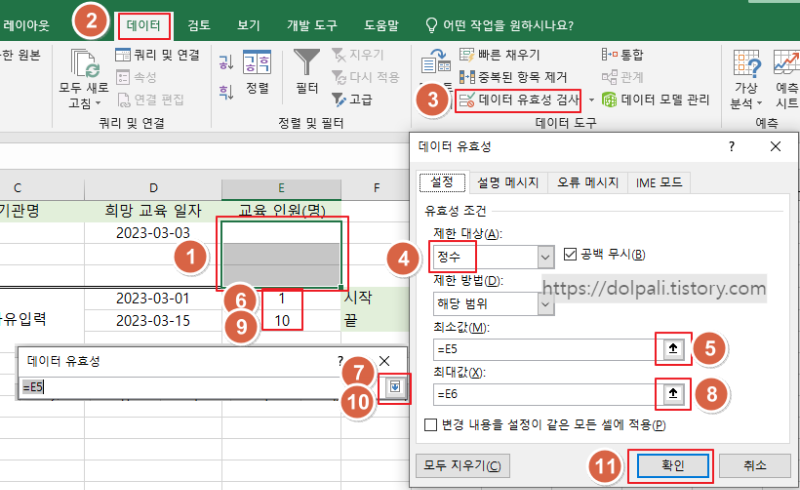Switch to the 설명 메시지 tab
This screenshot has width=800, height=490.
pyautogui.click(x=508, y=182)
